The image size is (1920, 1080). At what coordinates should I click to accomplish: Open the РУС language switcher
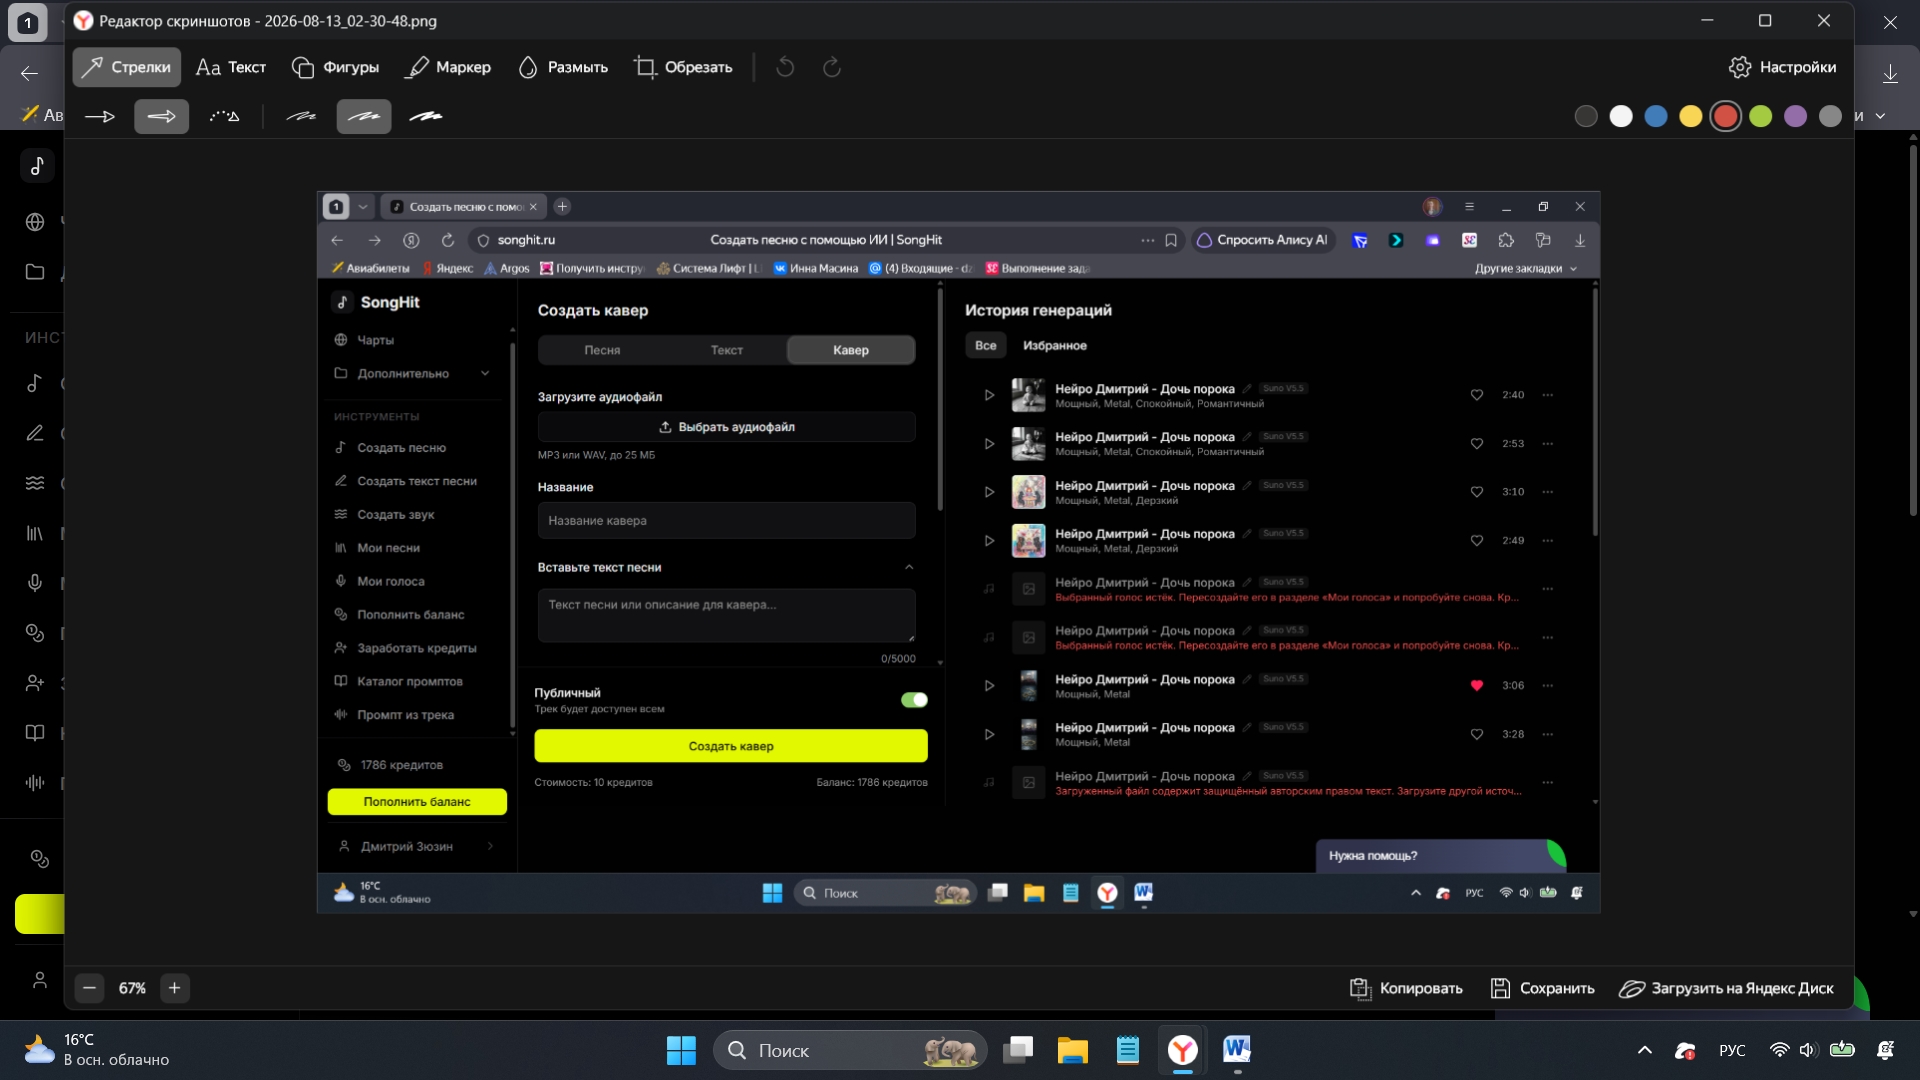[x=1732, y=1050]
